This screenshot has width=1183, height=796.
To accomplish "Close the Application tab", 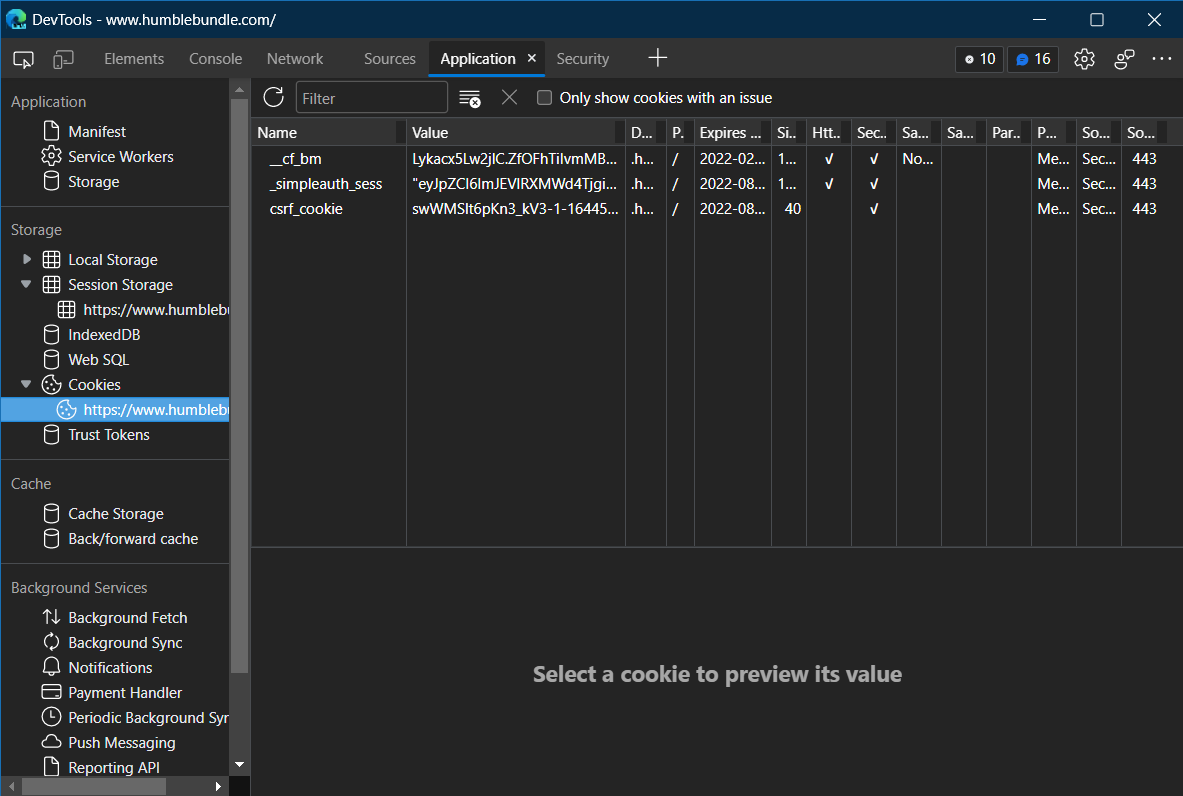I will (532, 58).
